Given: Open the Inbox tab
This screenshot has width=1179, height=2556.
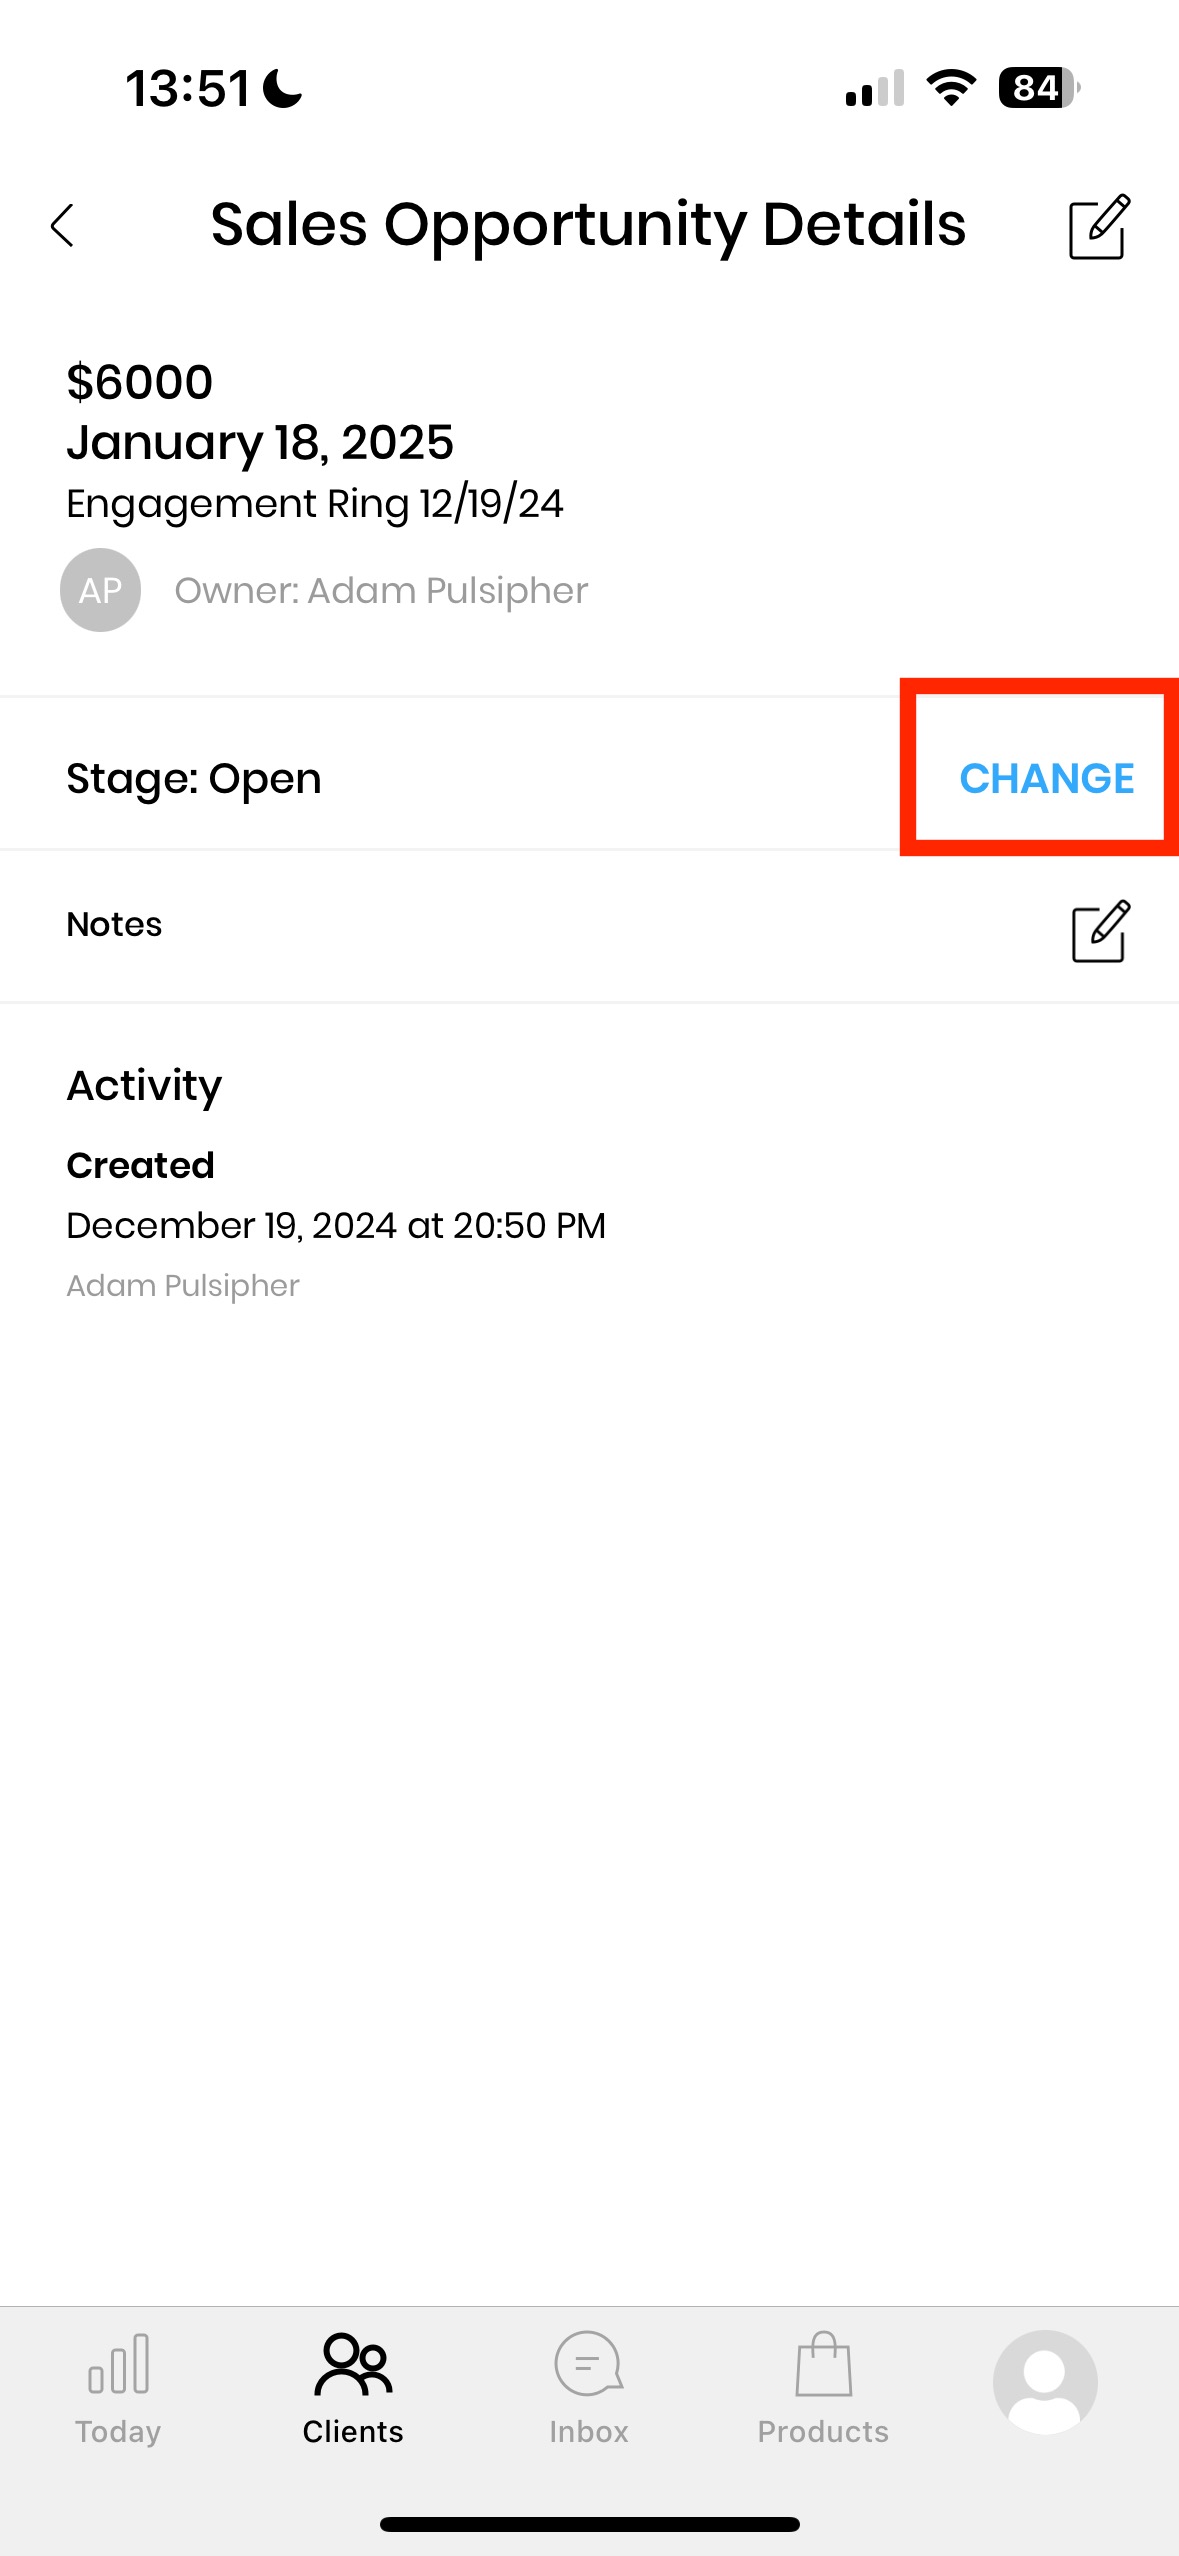Looking at the screenshot, I should [588, 2388].
